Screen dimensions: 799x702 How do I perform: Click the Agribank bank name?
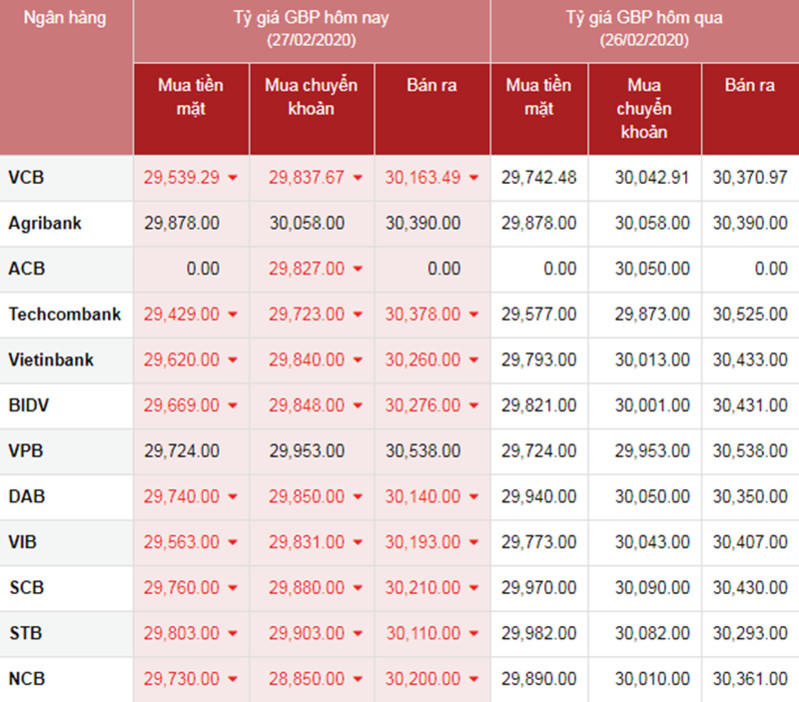[x=45, y=224]
